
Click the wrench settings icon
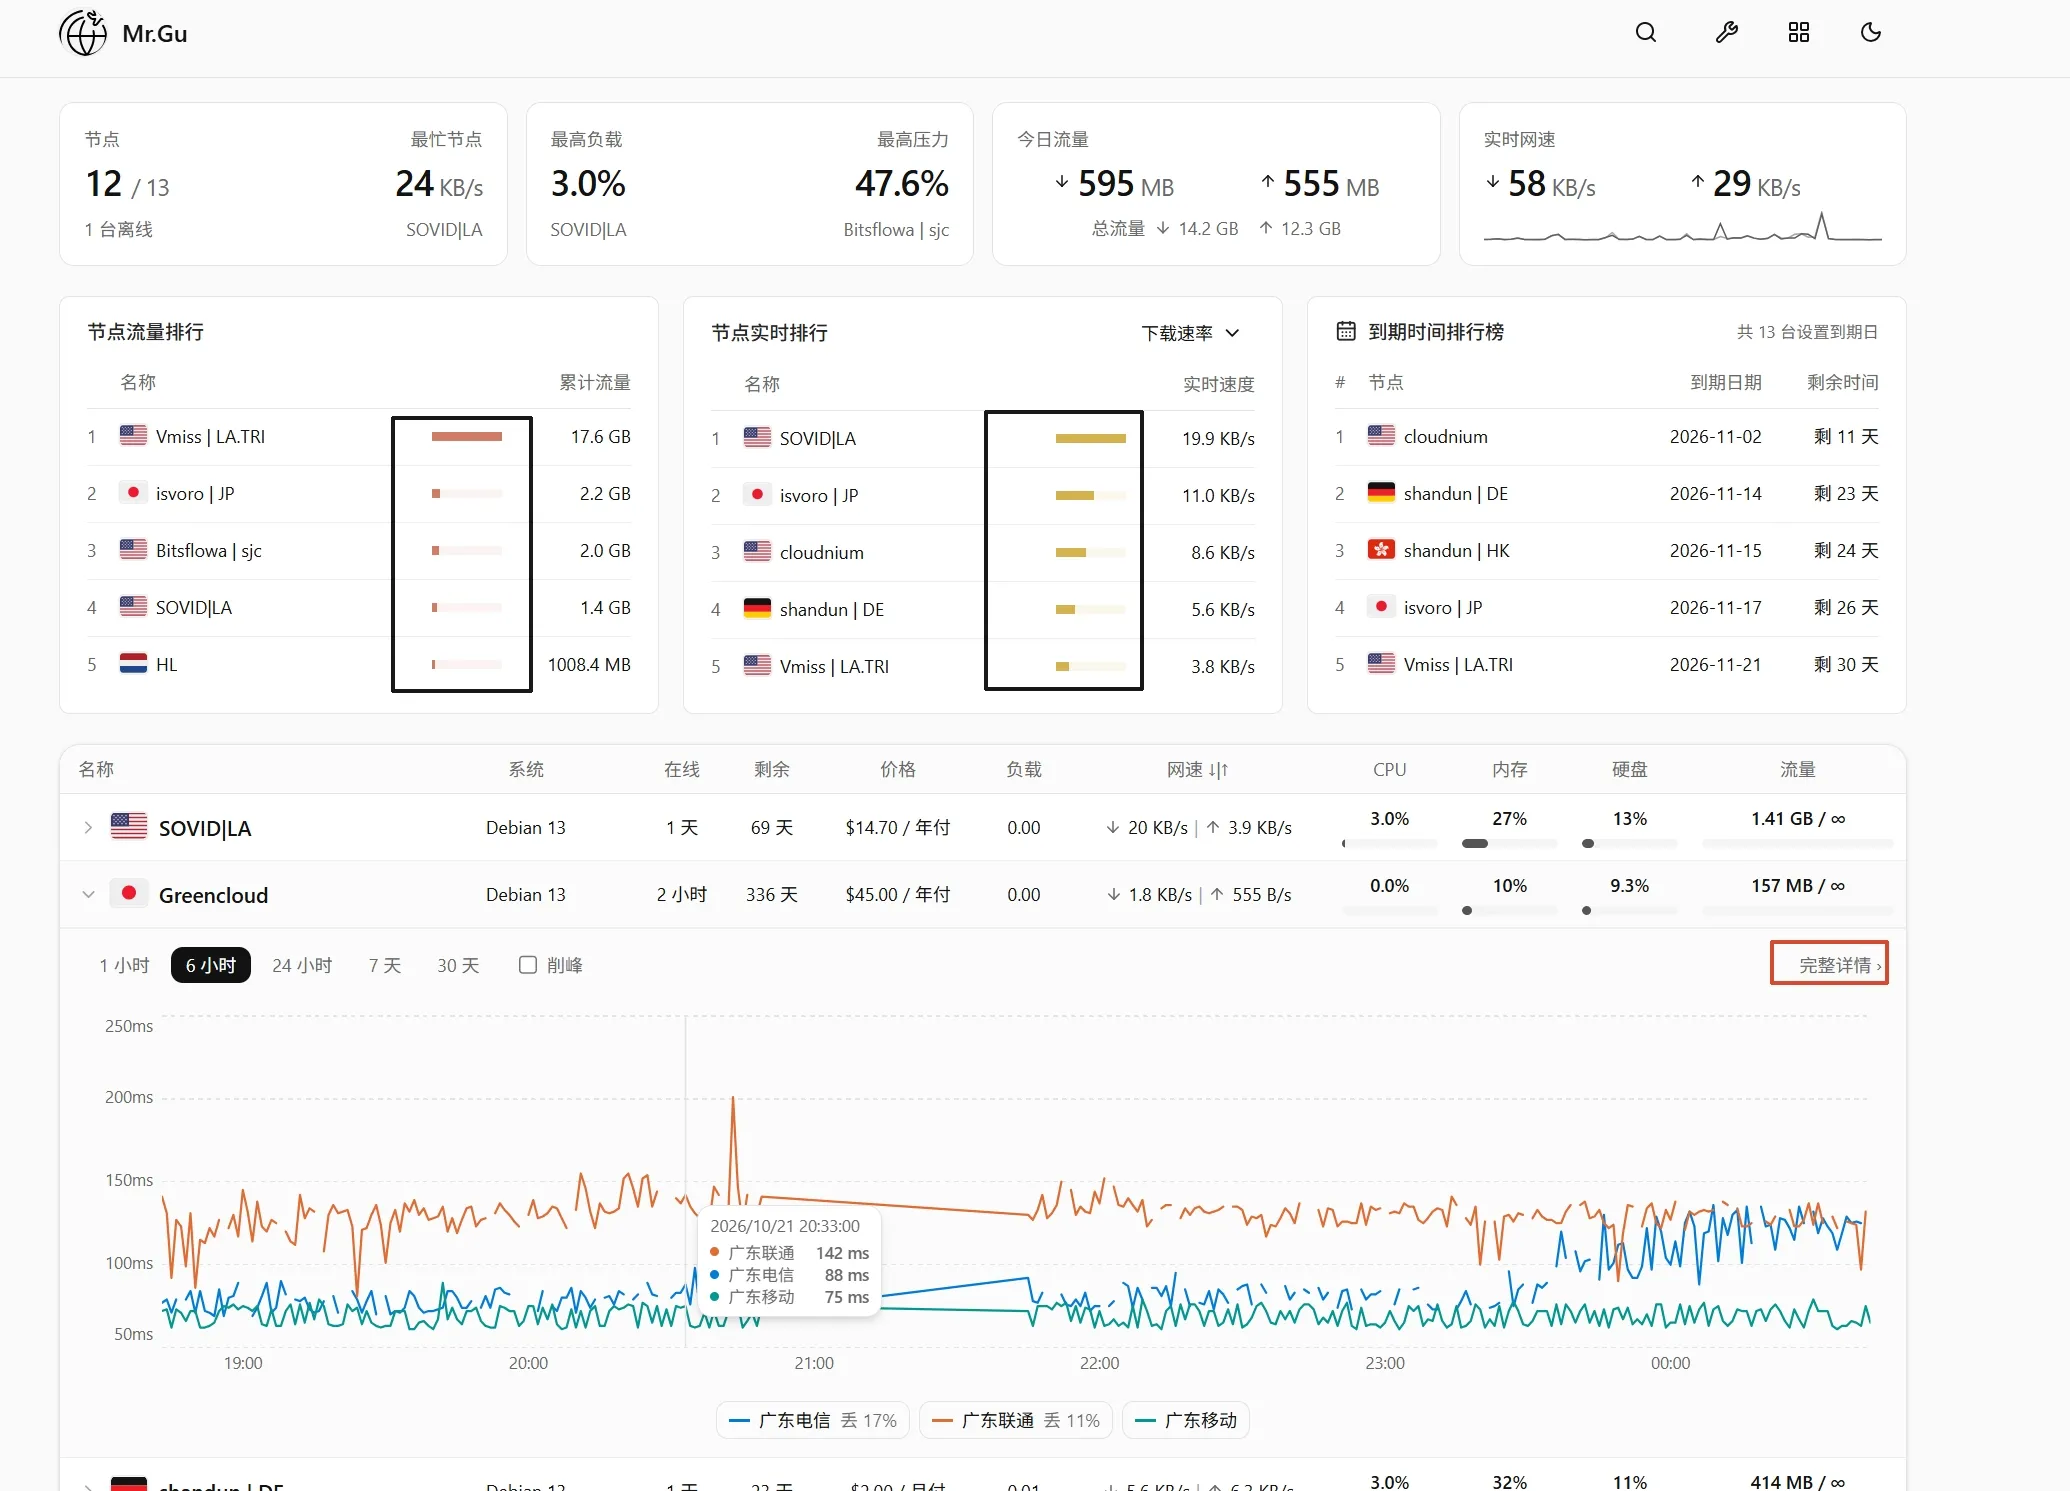point(1726,33)
